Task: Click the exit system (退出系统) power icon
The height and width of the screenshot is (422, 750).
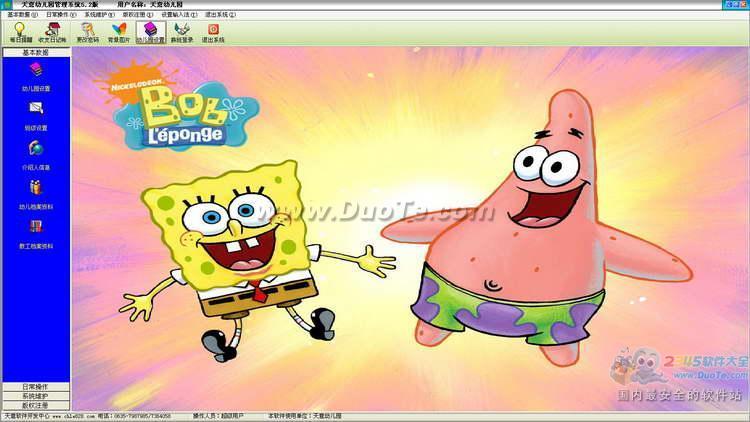Action: click(x=213, y=32)
